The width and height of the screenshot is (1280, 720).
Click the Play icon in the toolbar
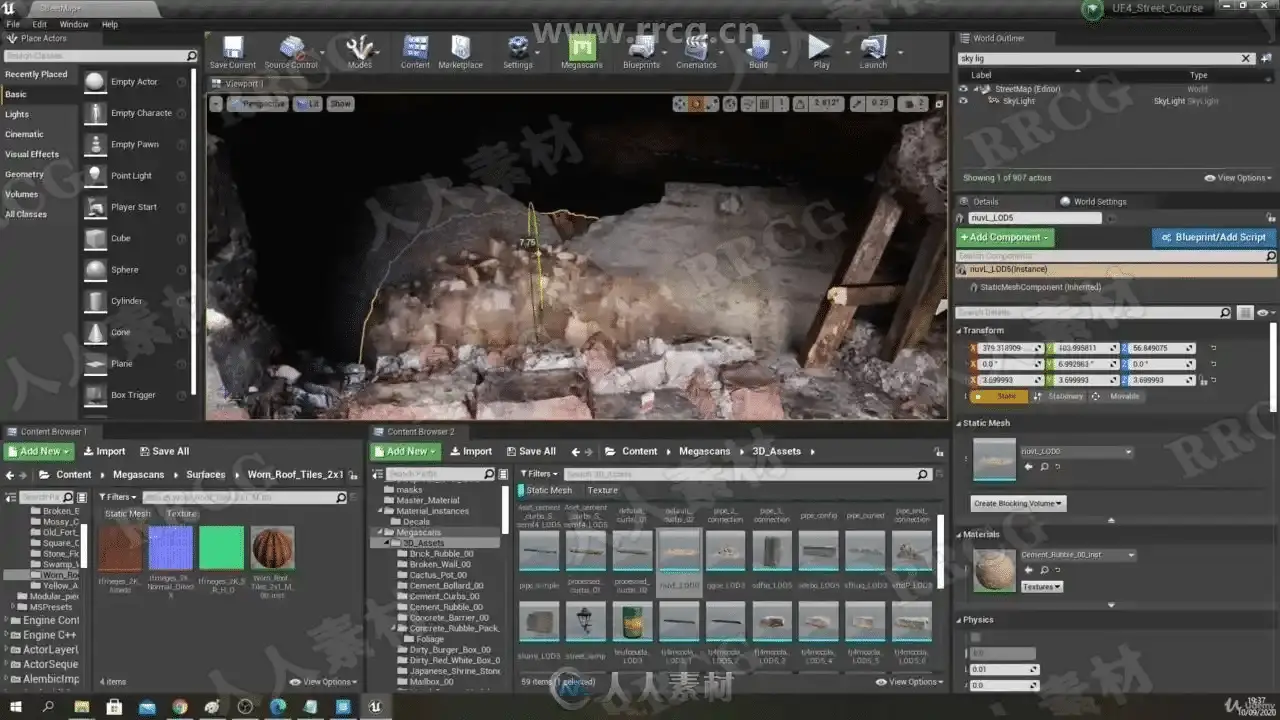(x=820, y=48)
